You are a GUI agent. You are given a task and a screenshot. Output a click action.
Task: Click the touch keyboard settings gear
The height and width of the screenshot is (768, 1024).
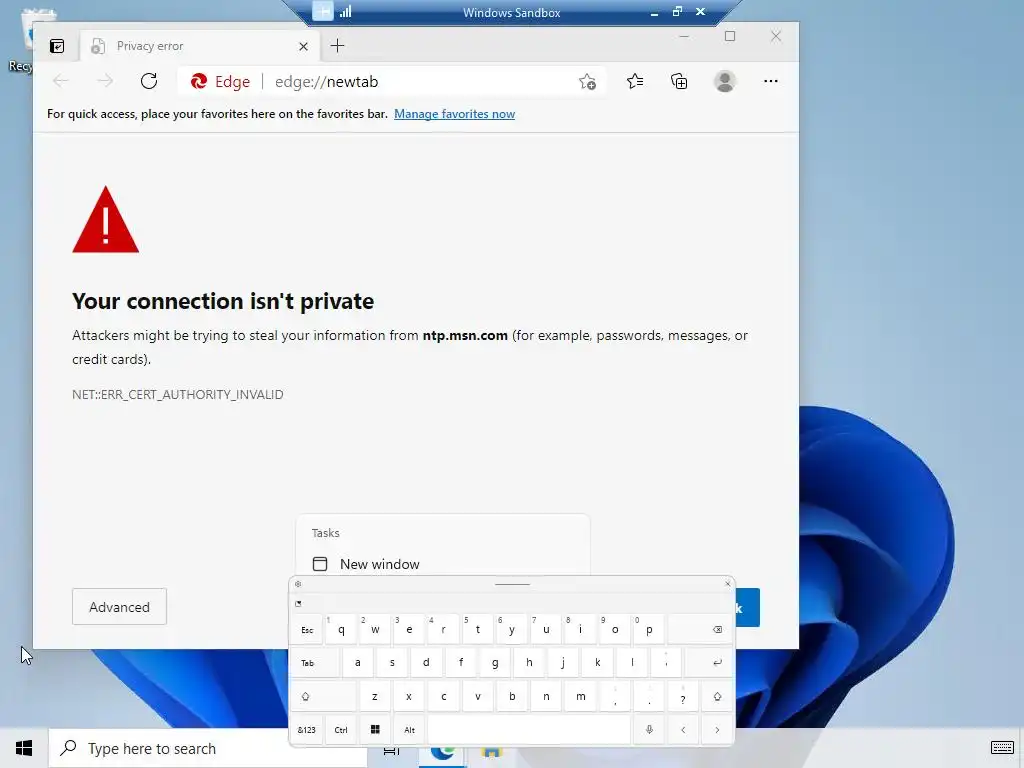point(298,584)
